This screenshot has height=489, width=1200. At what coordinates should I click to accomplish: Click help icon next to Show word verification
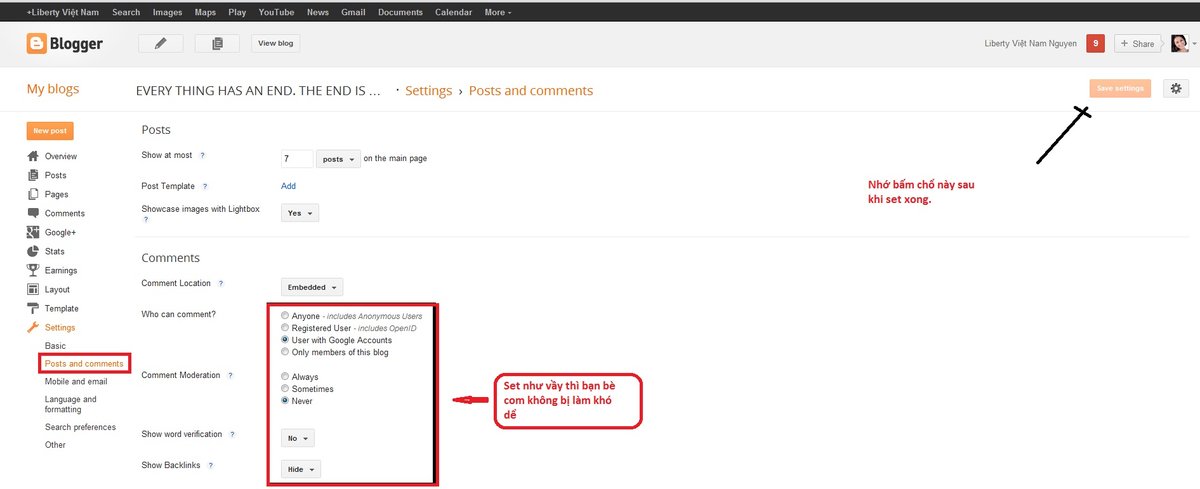click(233, 435)
